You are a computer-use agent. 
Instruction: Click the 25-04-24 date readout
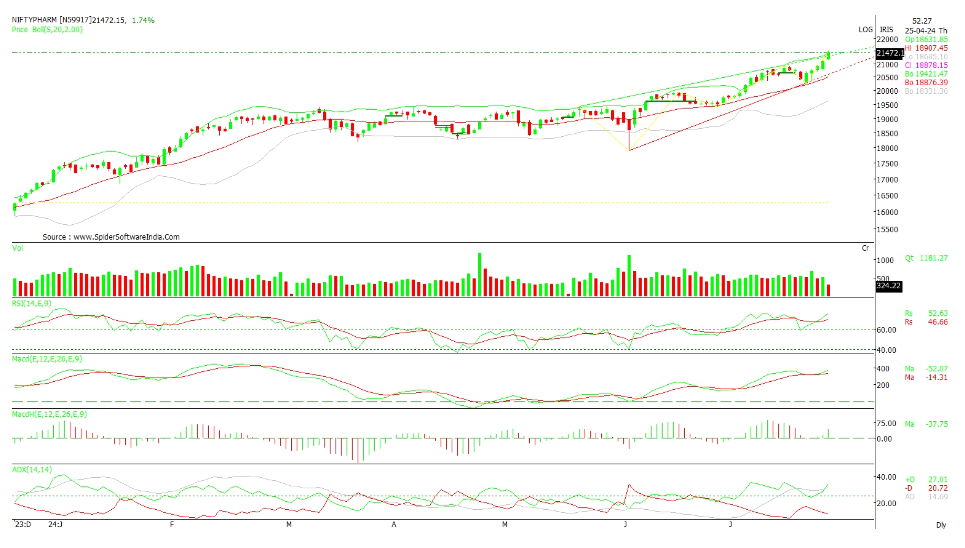tap(921, 30)
